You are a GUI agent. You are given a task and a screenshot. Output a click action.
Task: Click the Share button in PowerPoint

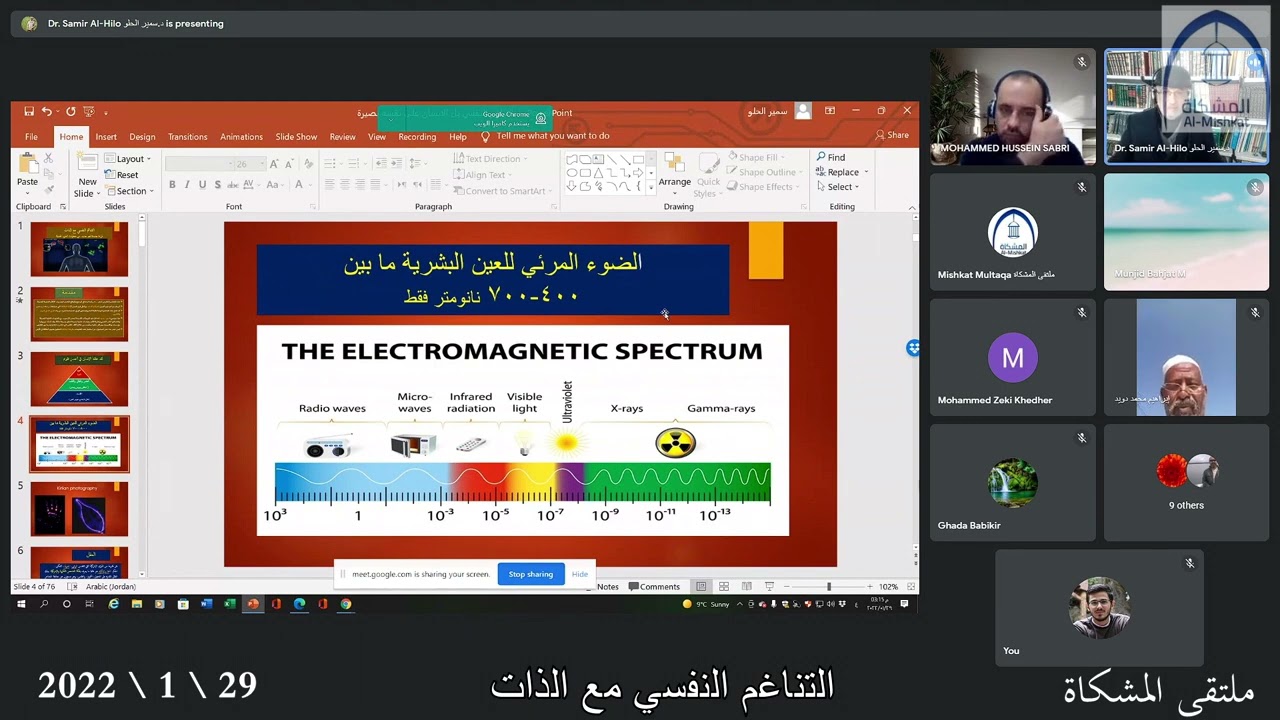point(892,135)
